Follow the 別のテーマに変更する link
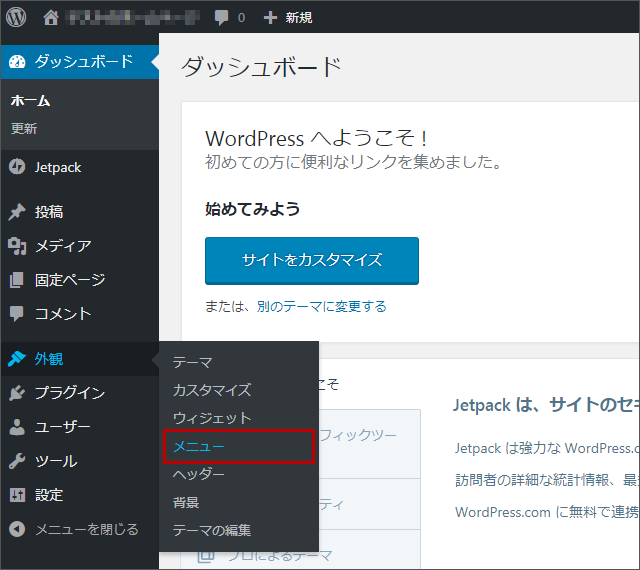This screenshot has height=570, width=640. [x=321, y=306]
